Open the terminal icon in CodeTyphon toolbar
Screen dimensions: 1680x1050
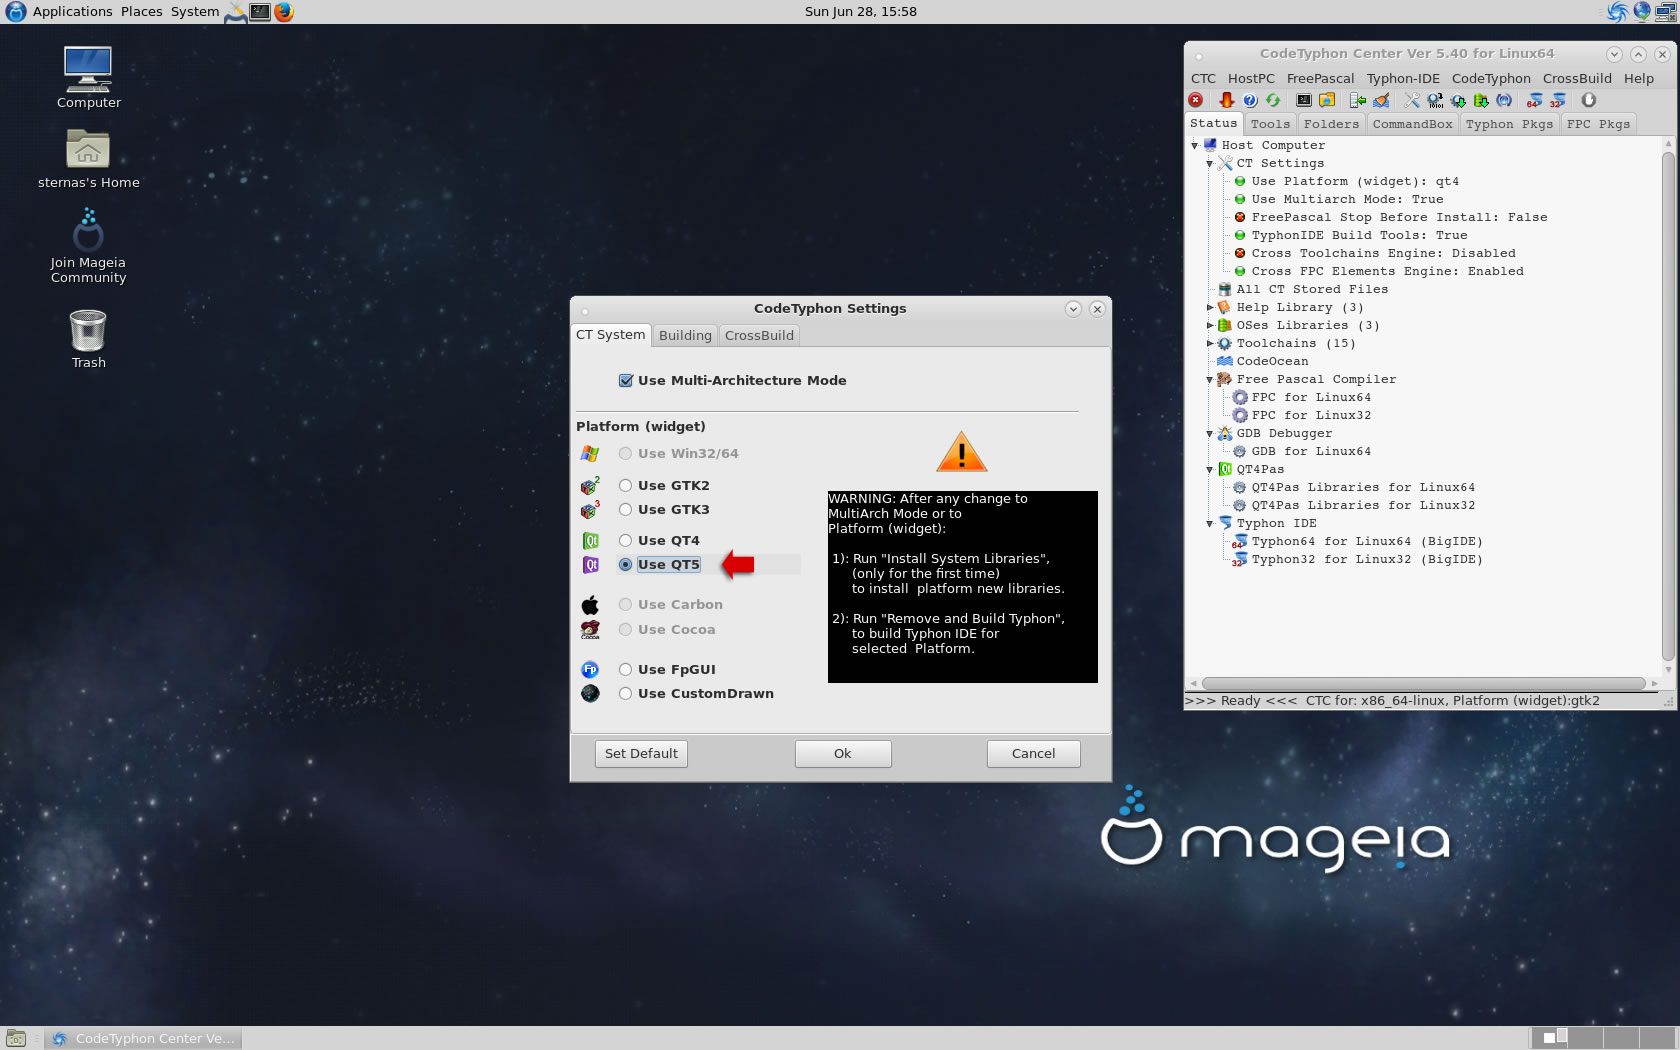click(1303, 100)
